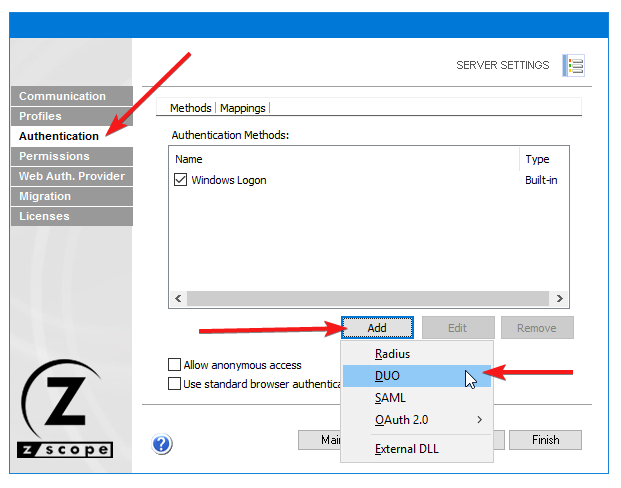
Task: Choose DUO from the Add menu
Action: pyautogui.click(x=417, y=376)
